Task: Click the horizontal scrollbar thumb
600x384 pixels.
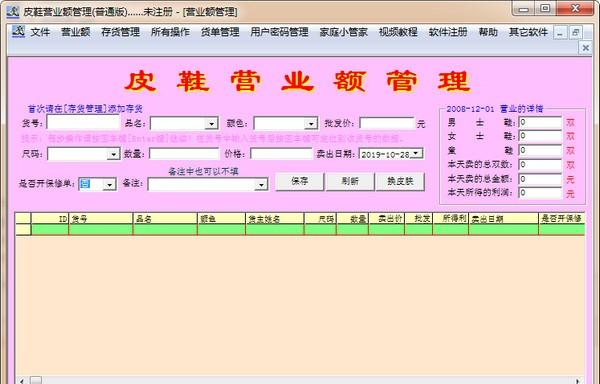Action: pyautogui.click(x=36, y=380)
